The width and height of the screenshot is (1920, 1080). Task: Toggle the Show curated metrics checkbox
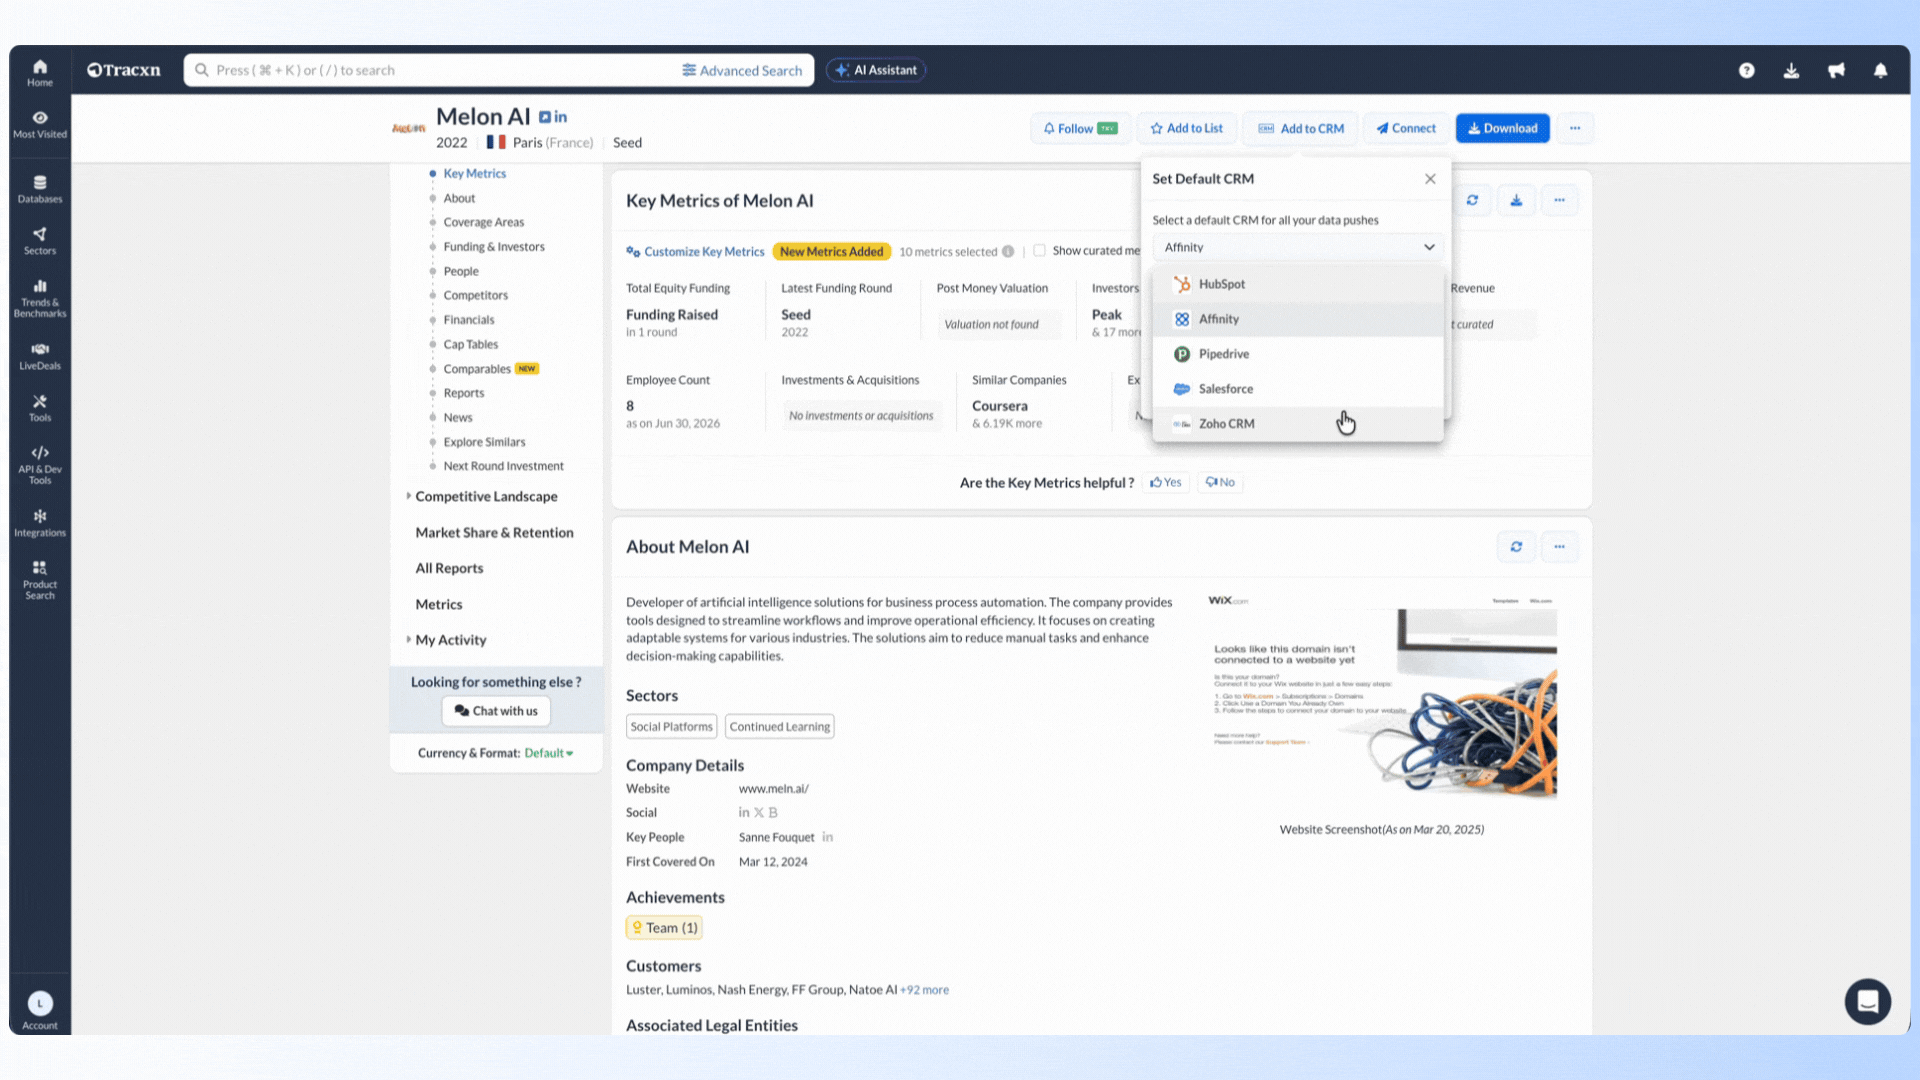[1039, 251]
